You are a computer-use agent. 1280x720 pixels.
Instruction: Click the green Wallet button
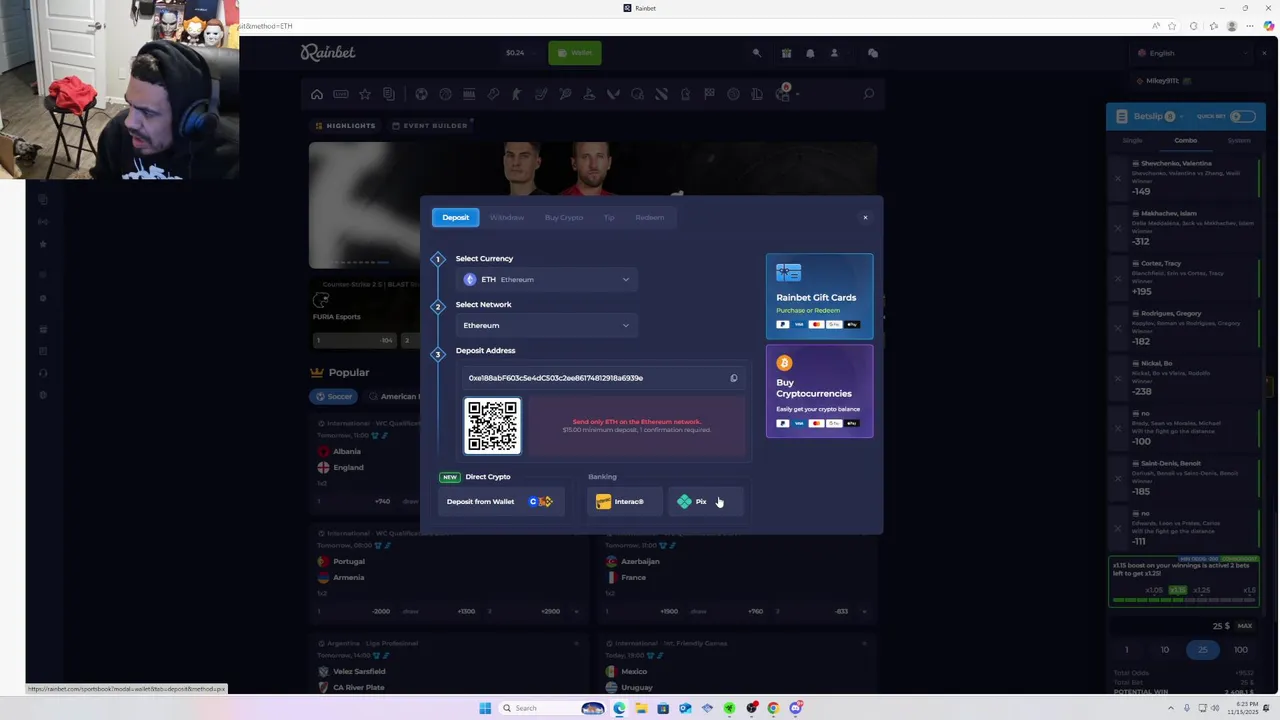(575, 53)
